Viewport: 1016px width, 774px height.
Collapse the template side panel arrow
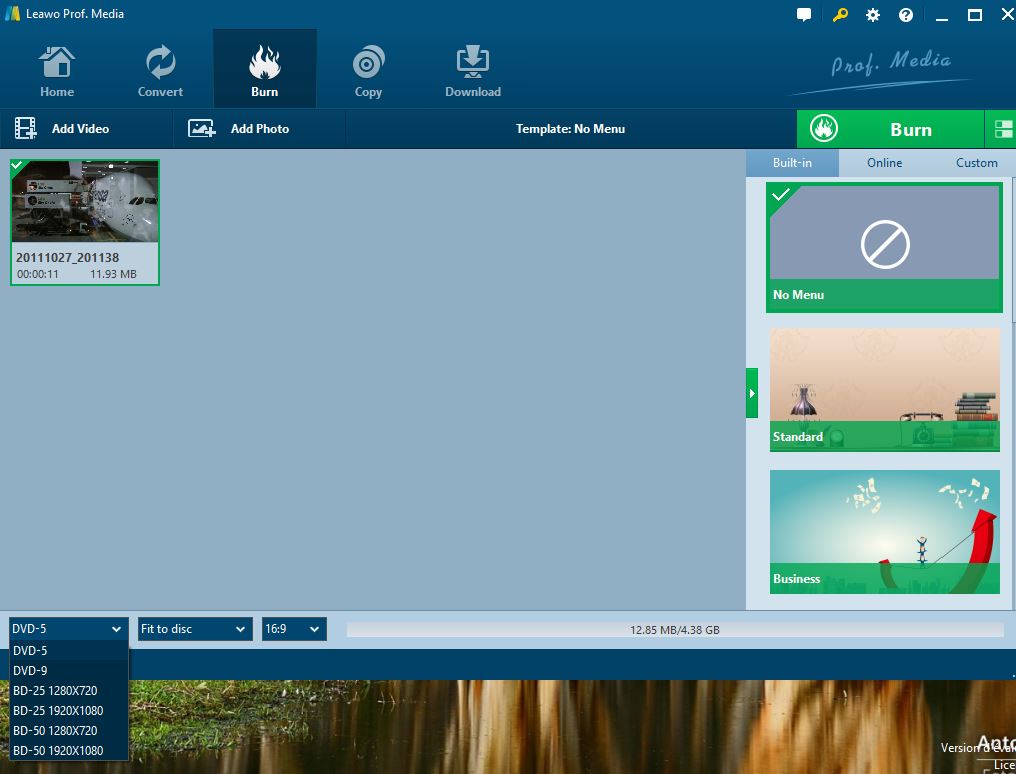click(752, 393)
